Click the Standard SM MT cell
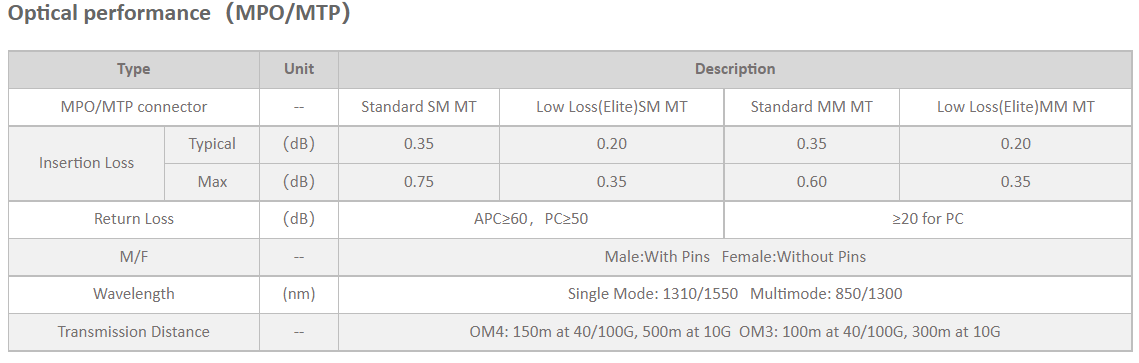 pyautogui.click(x=418, y=107)
